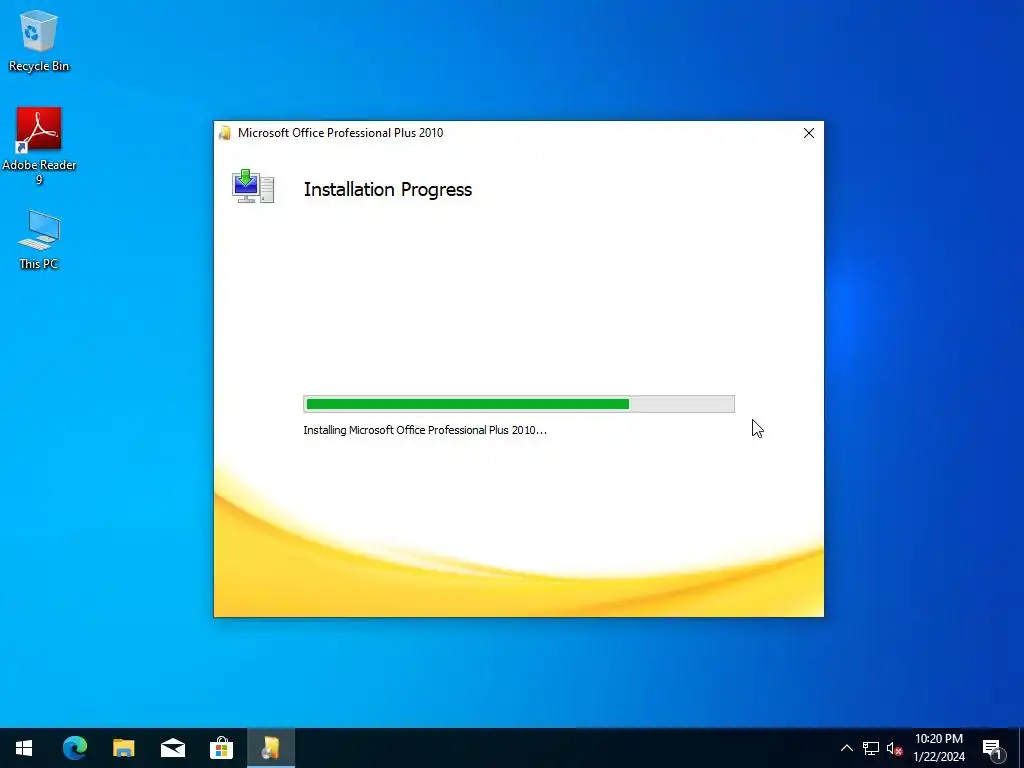Launch Microsoft Edge from the taskbar
Screen dimensions: 1024x768
[x=74, y=748]
